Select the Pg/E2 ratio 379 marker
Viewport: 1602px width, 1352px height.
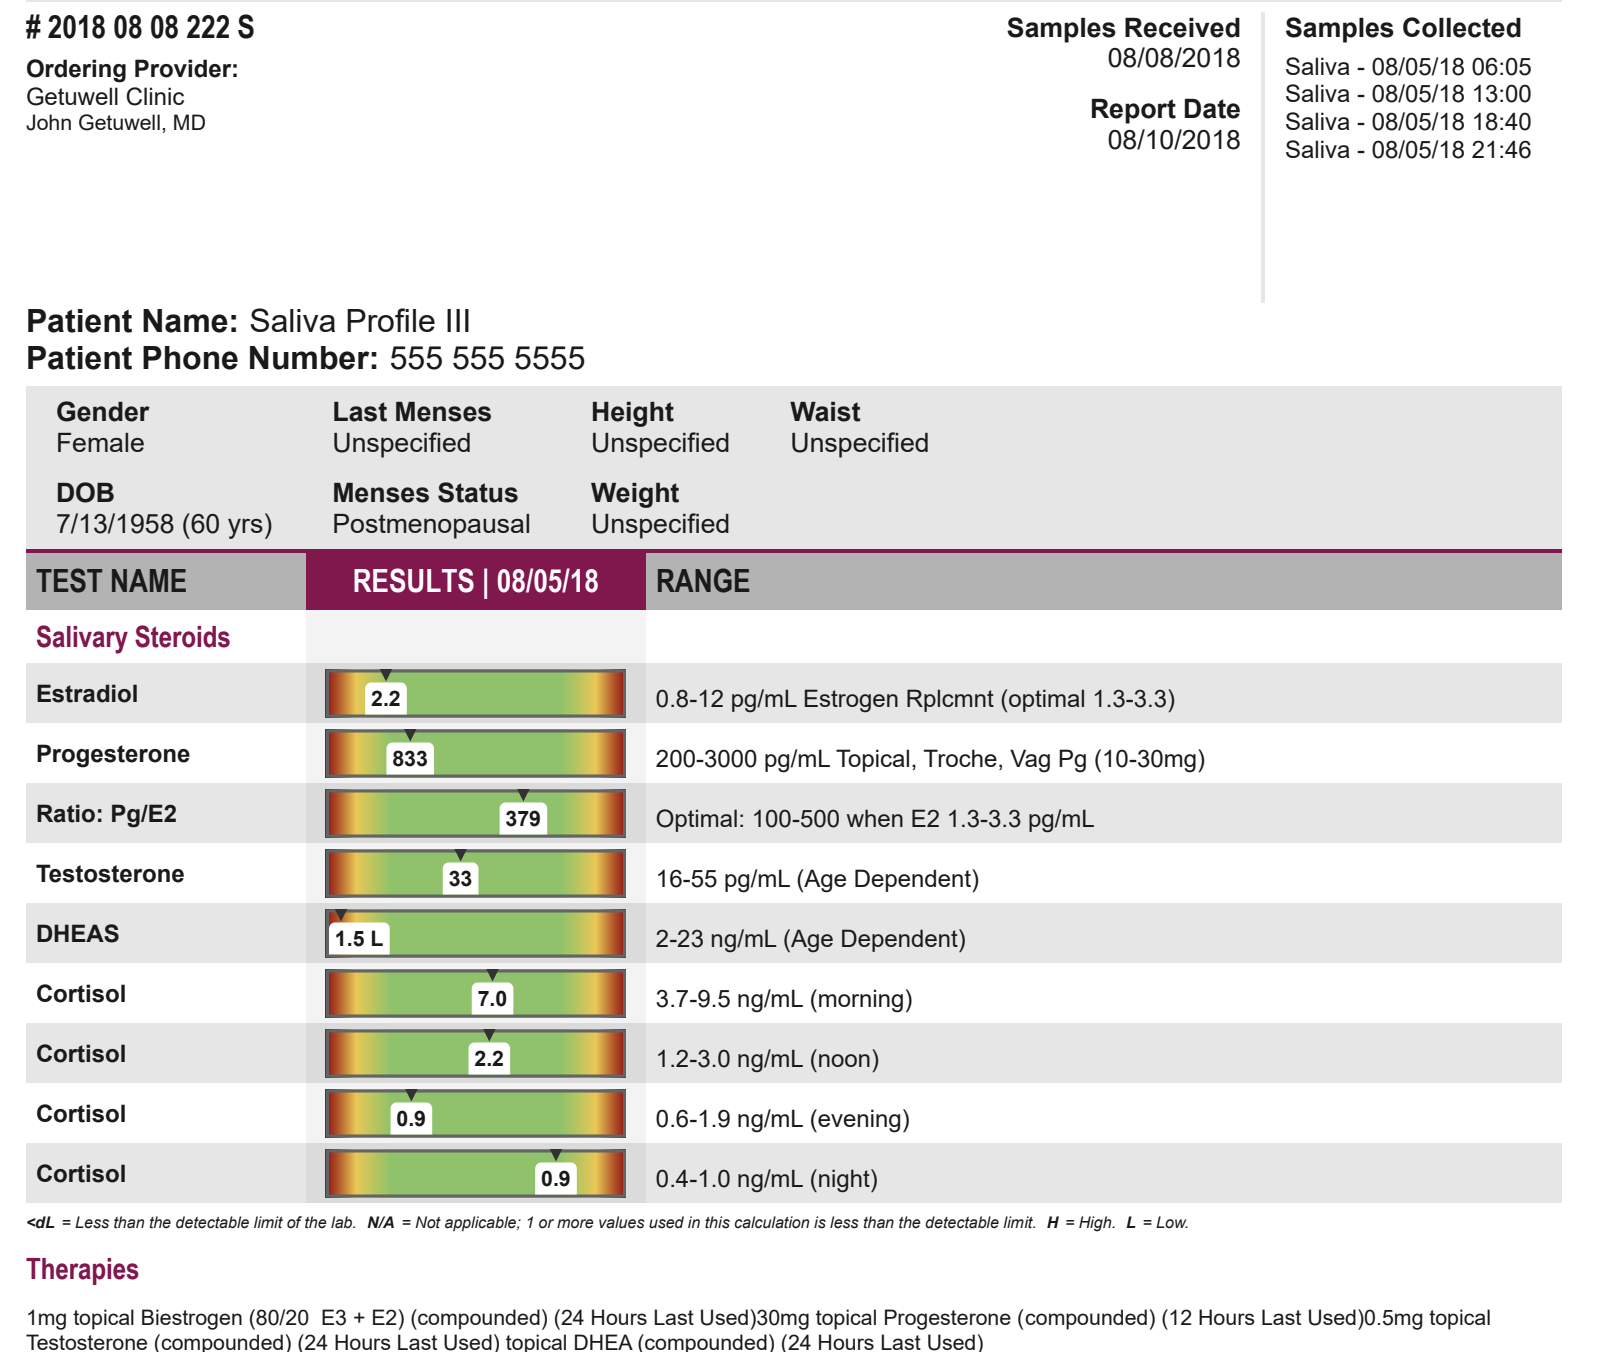(x=523, y=818)
